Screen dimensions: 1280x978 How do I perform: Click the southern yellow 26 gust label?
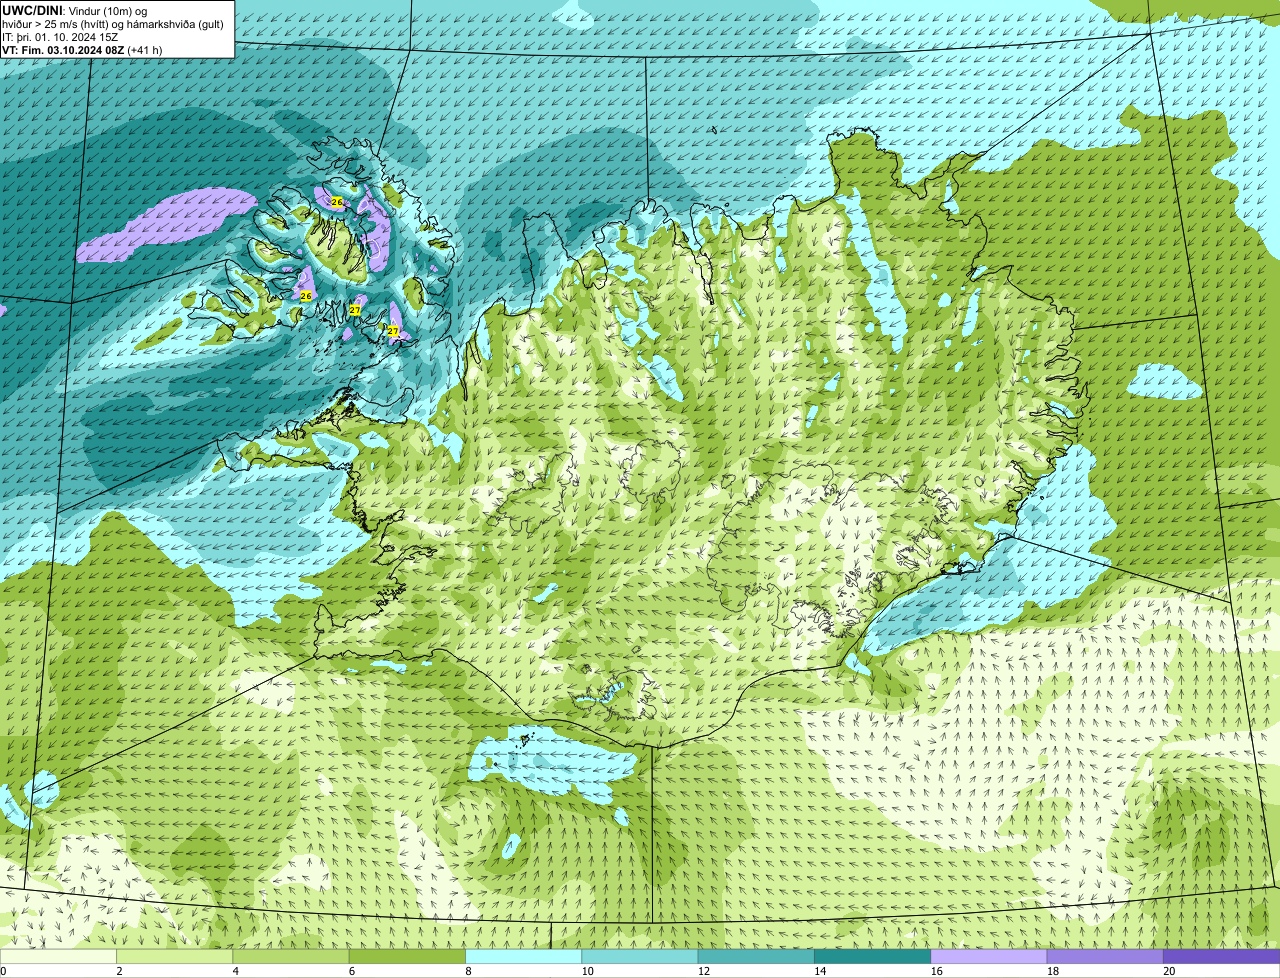pyautogui.click(x=306, y=296)
